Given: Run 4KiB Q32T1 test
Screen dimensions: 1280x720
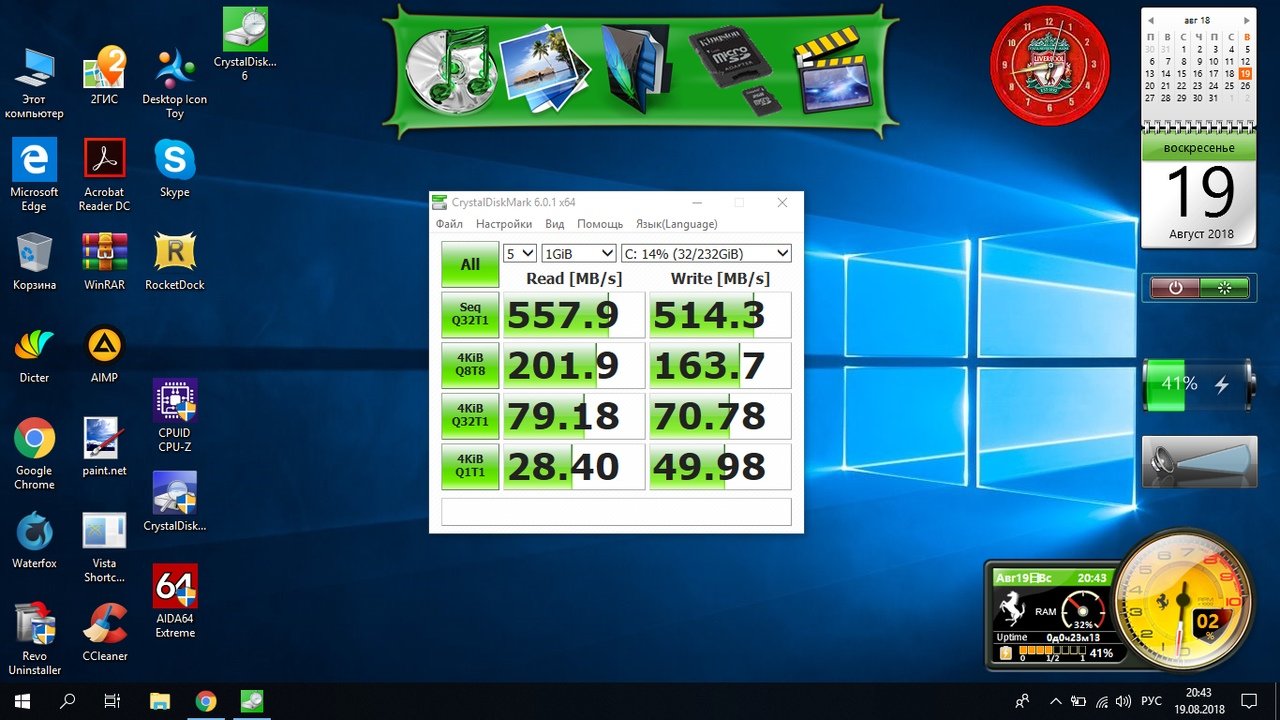Looking at the screenshot, I should (x=470, y=416).
